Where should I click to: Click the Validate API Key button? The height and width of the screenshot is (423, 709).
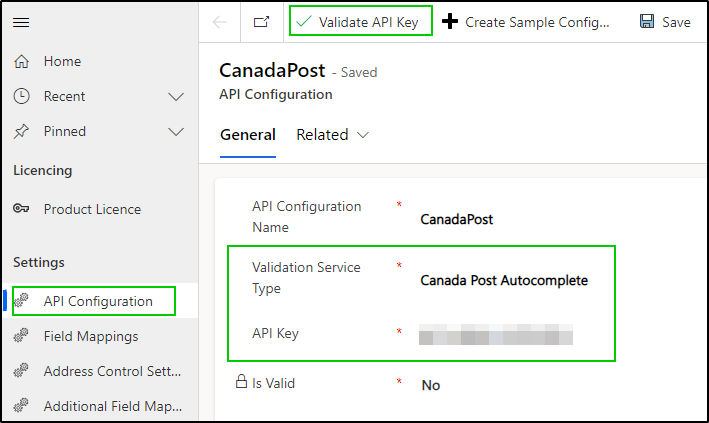tap(361, 21)
